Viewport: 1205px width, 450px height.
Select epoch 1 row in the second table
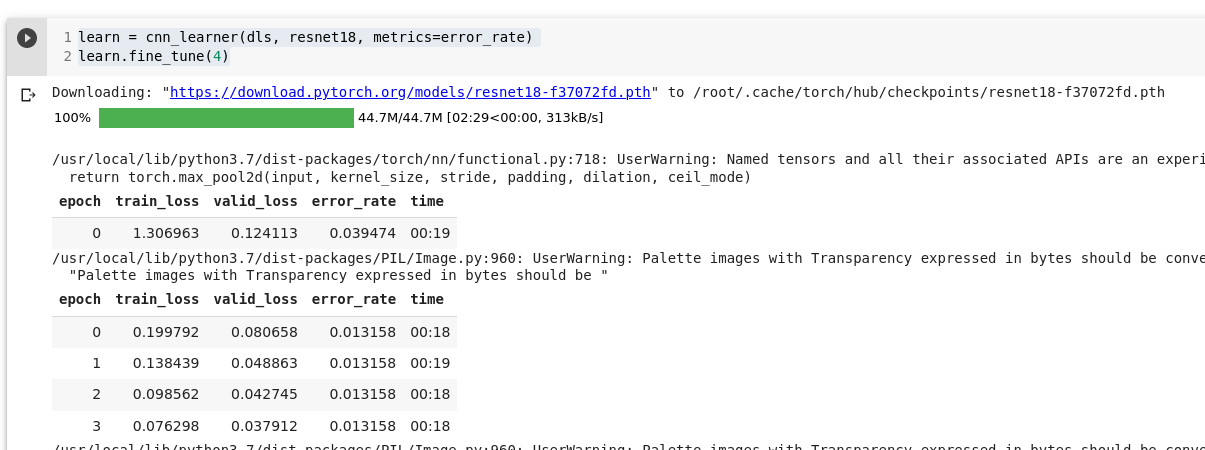pos(97,363)
